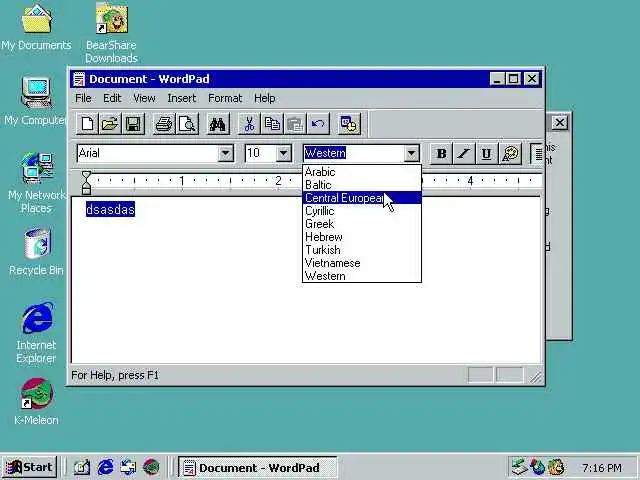
Task: Click the Align Left button in format bar
Action: (x=538, y=154)
